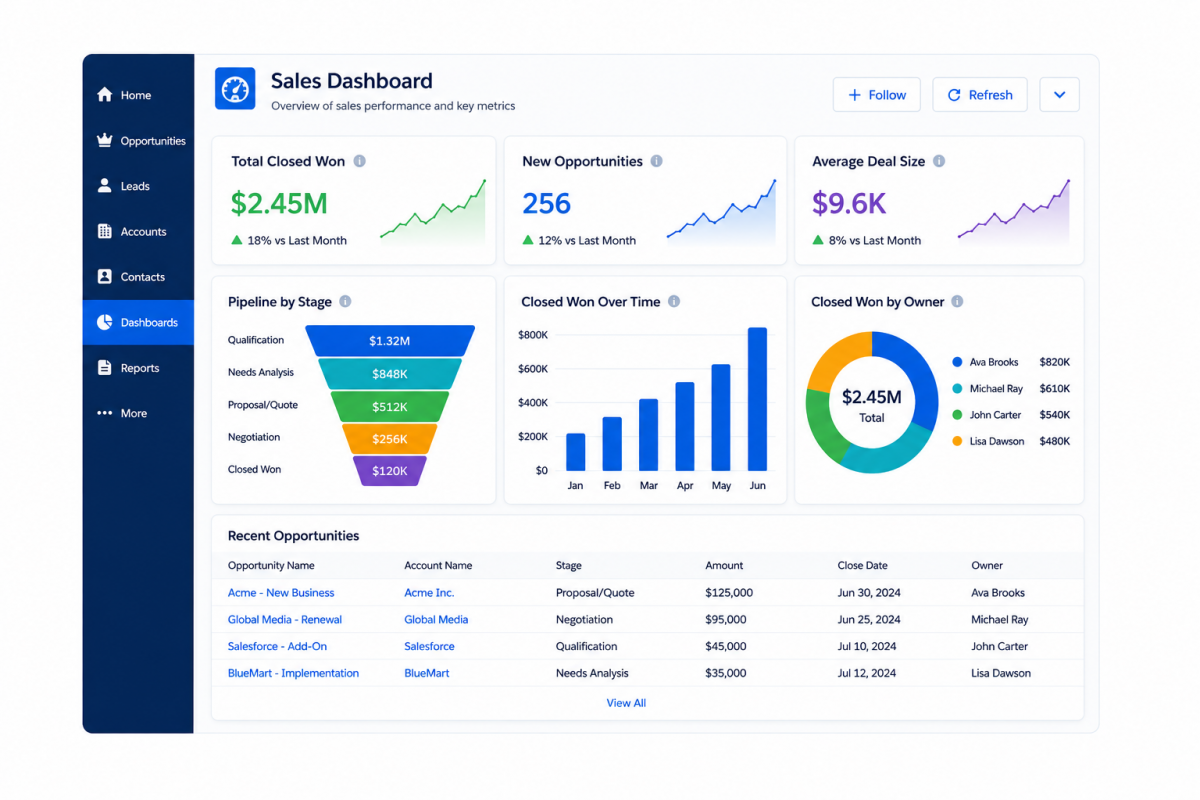Image resolution: width=1200 pixels, height=800 pixels.
Task: Click the $2.45M Total donut center
Action: point(872,404)
